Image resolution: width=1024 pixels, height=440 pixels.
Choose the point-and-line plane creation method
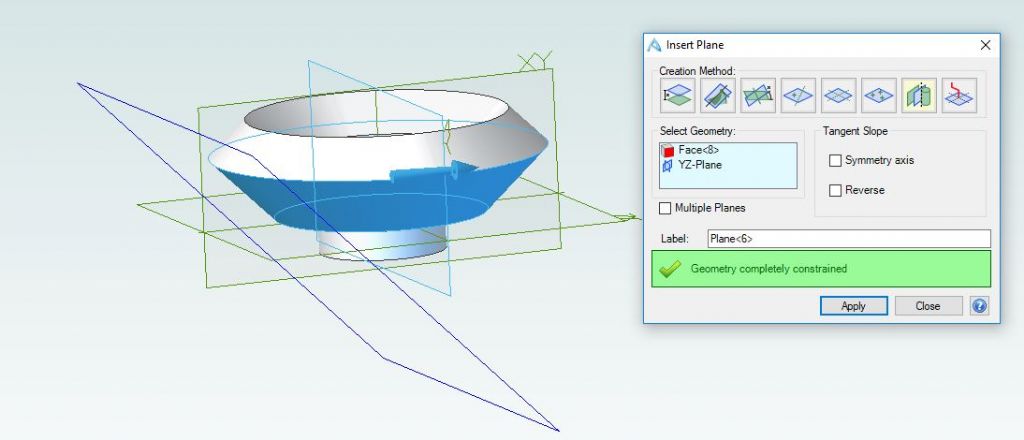click(798, 95)
